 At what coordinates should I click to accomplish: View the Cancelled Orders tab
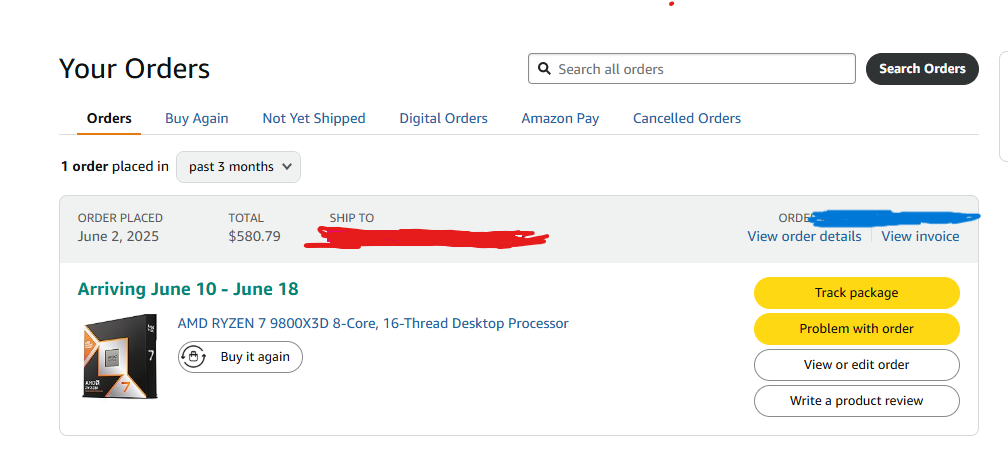pyautogui.click(x=687, y=118)
